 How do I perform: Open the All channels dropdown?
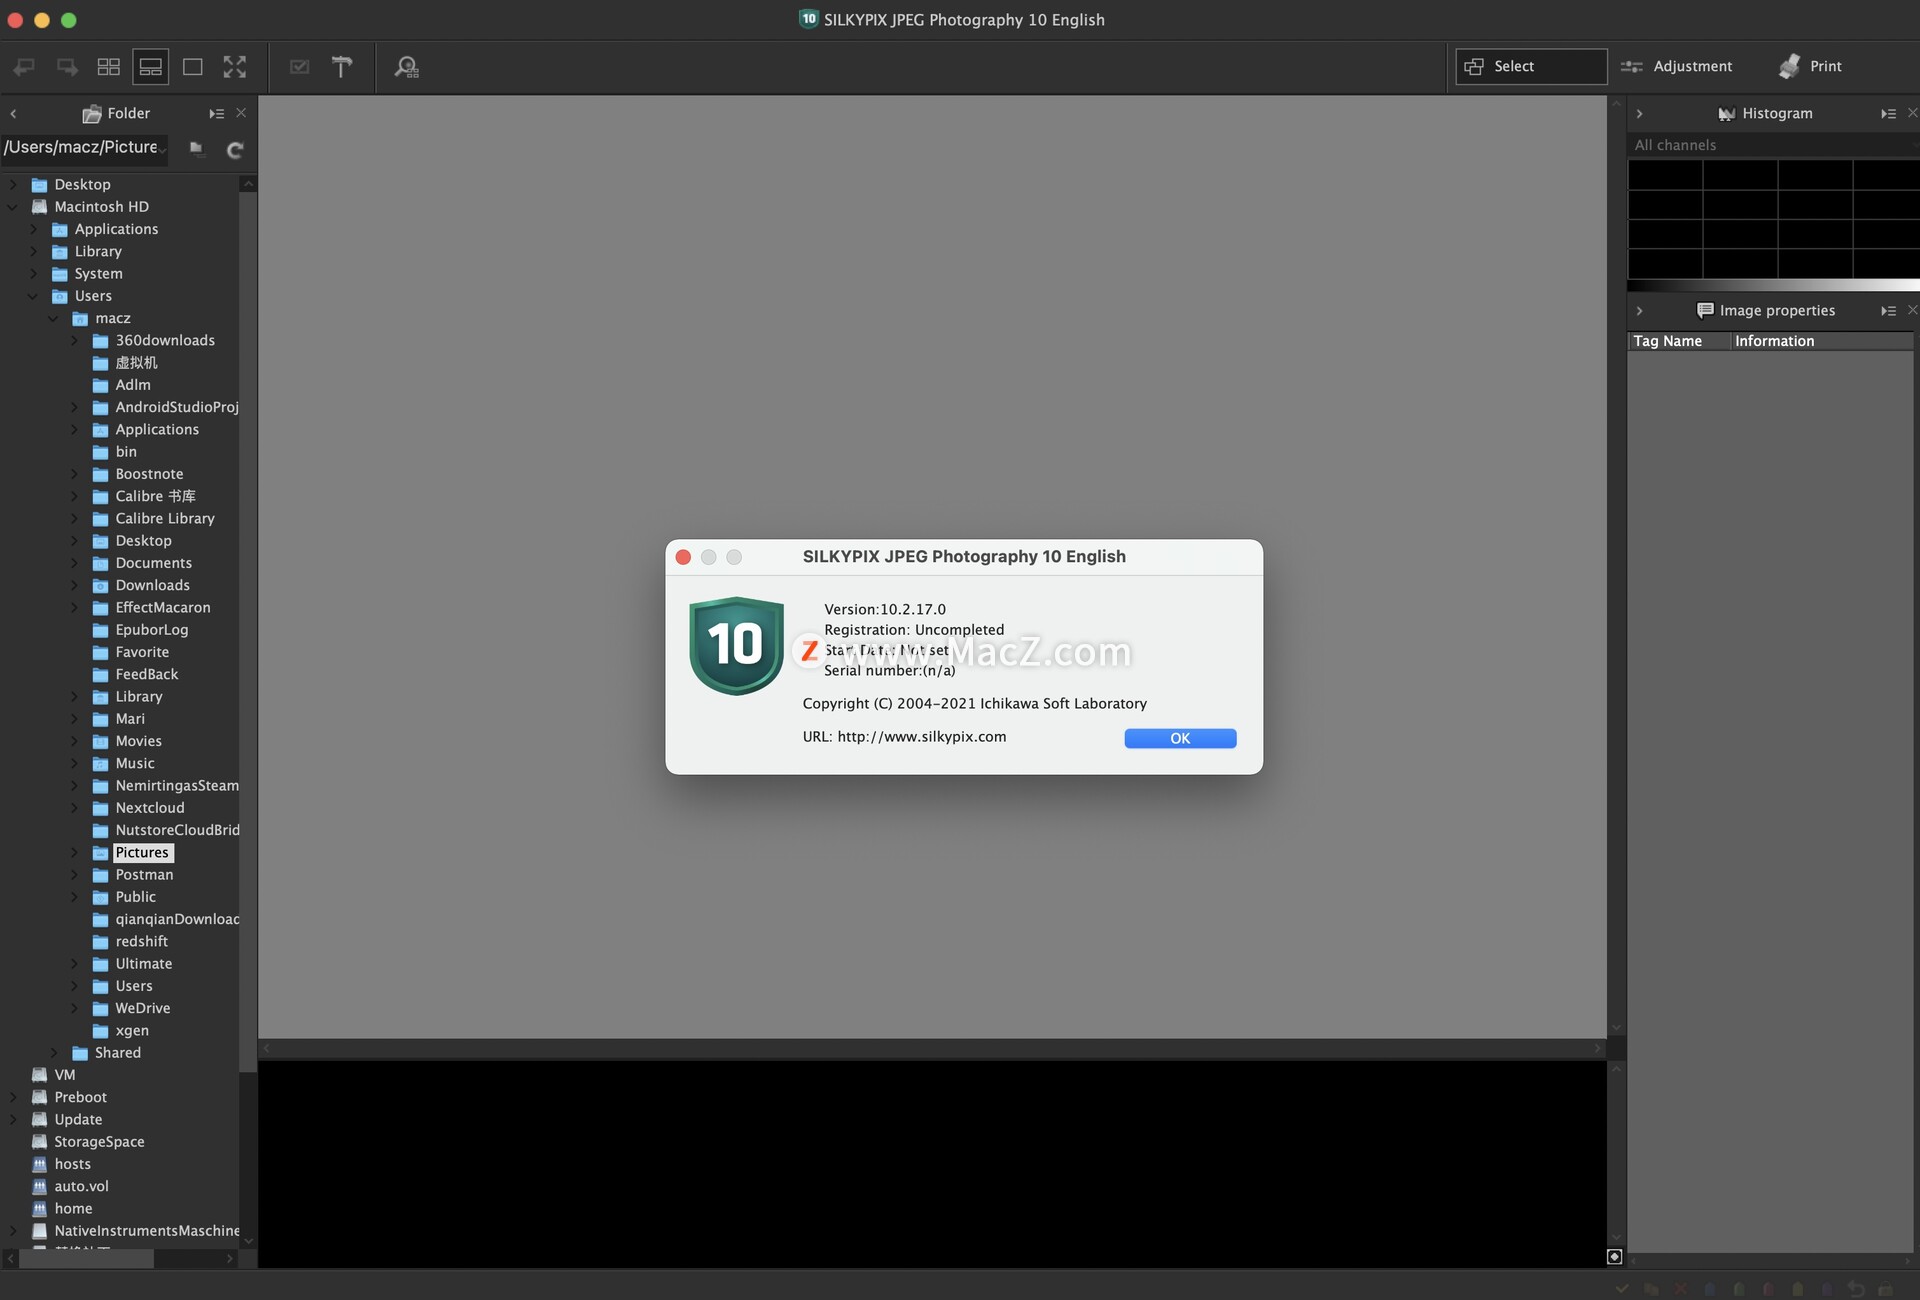click(x=1772, y=145)
